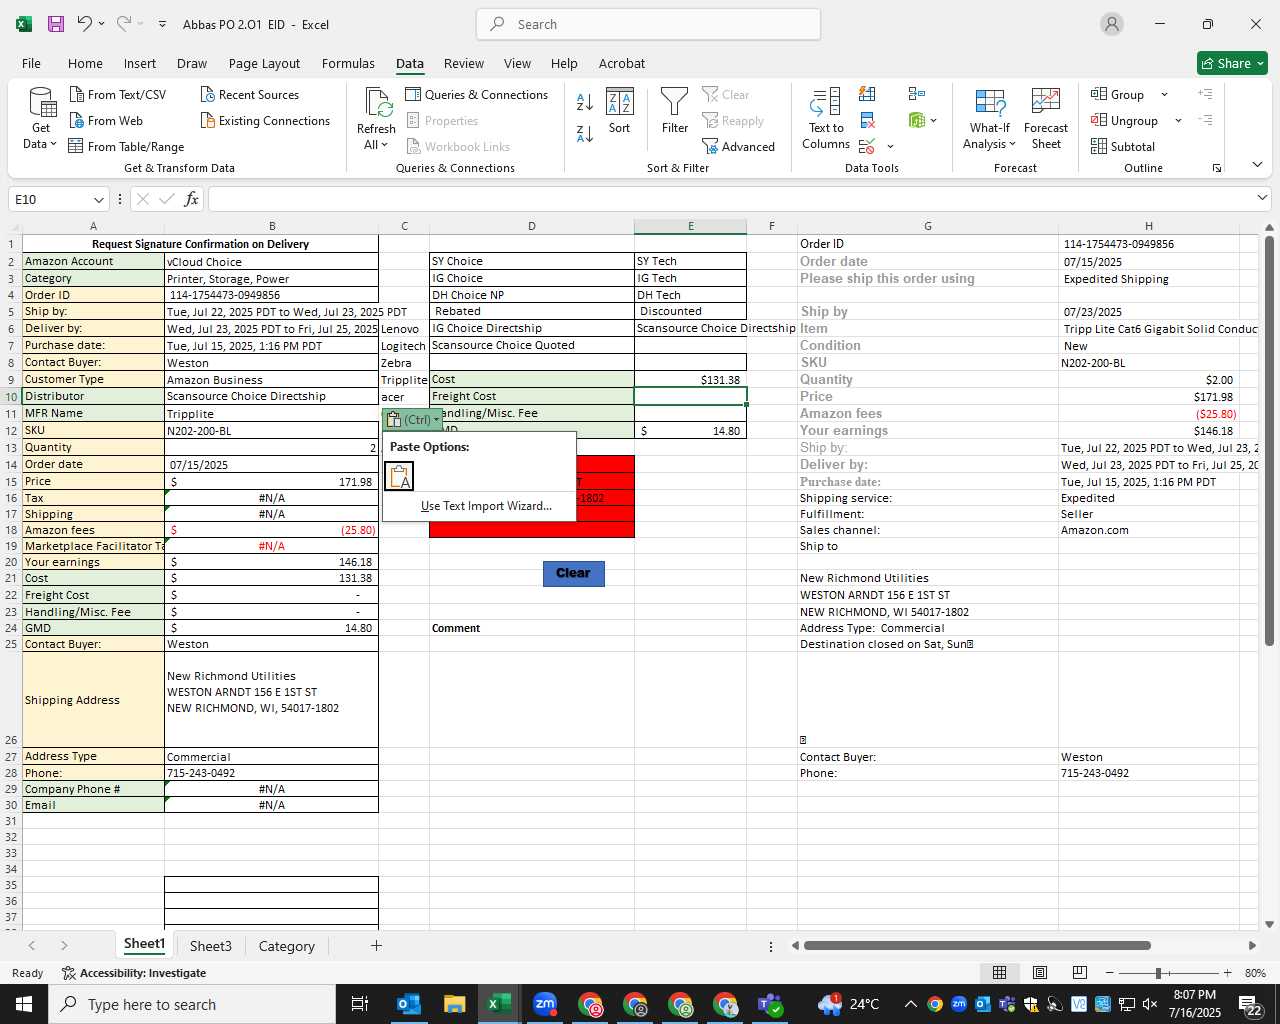Click the vertical scrollbar thumb
This screenshot has width=1280, height=1024.
click(1269, 441)
